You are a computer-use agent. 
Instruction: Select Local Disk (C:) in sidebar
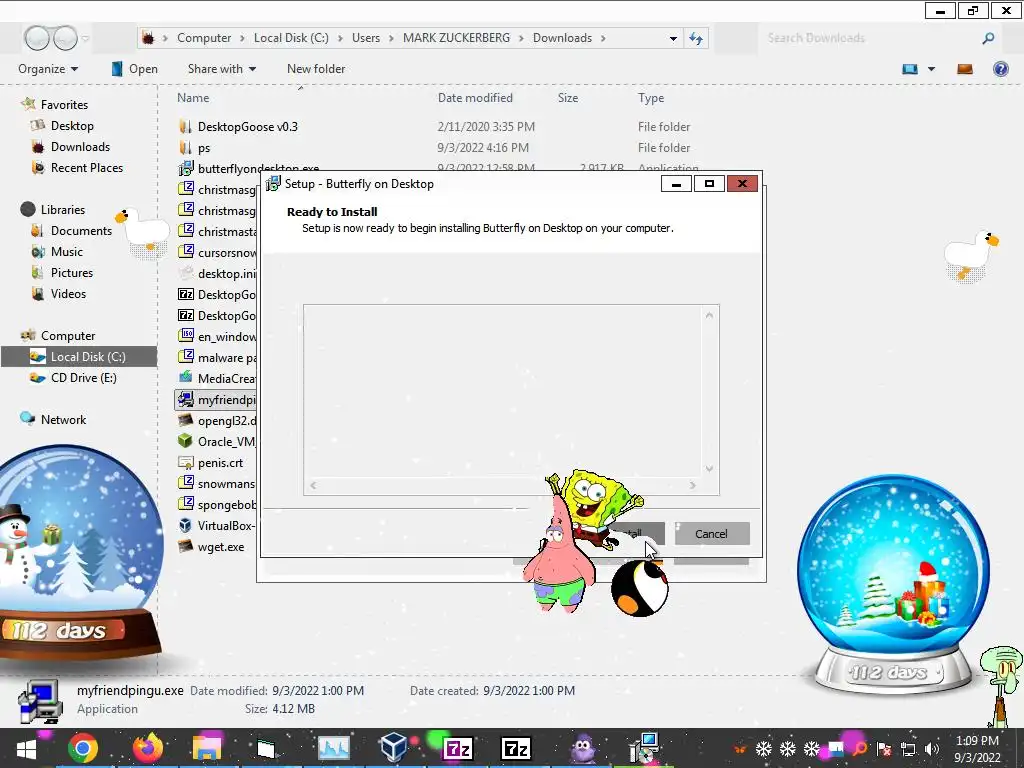click(79, 357)
